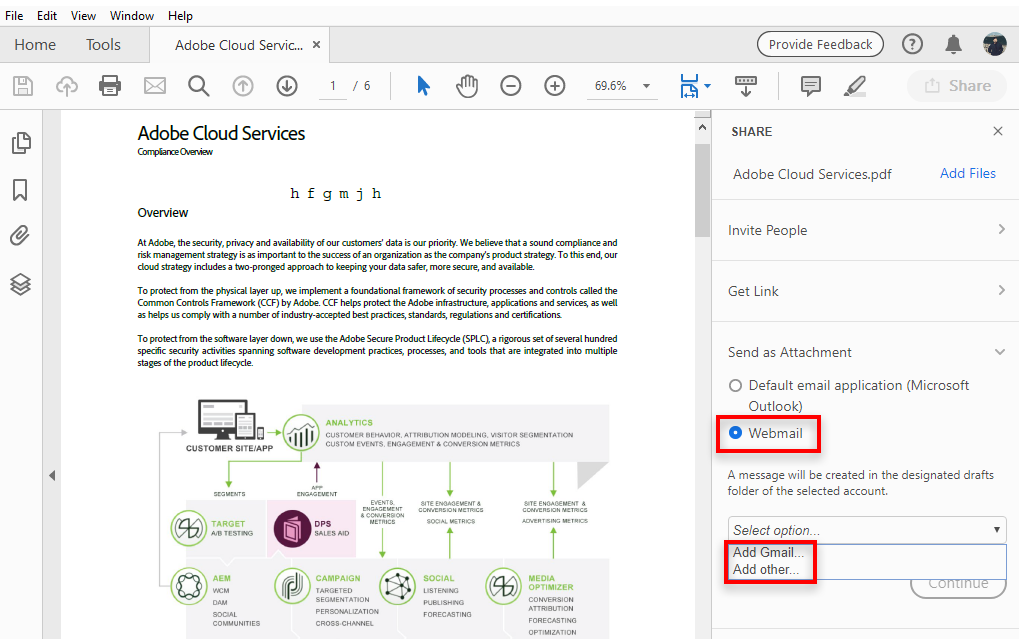Switch to the Home tab
The width and height of the screenshot is (1019, 639).
(35, 45)
